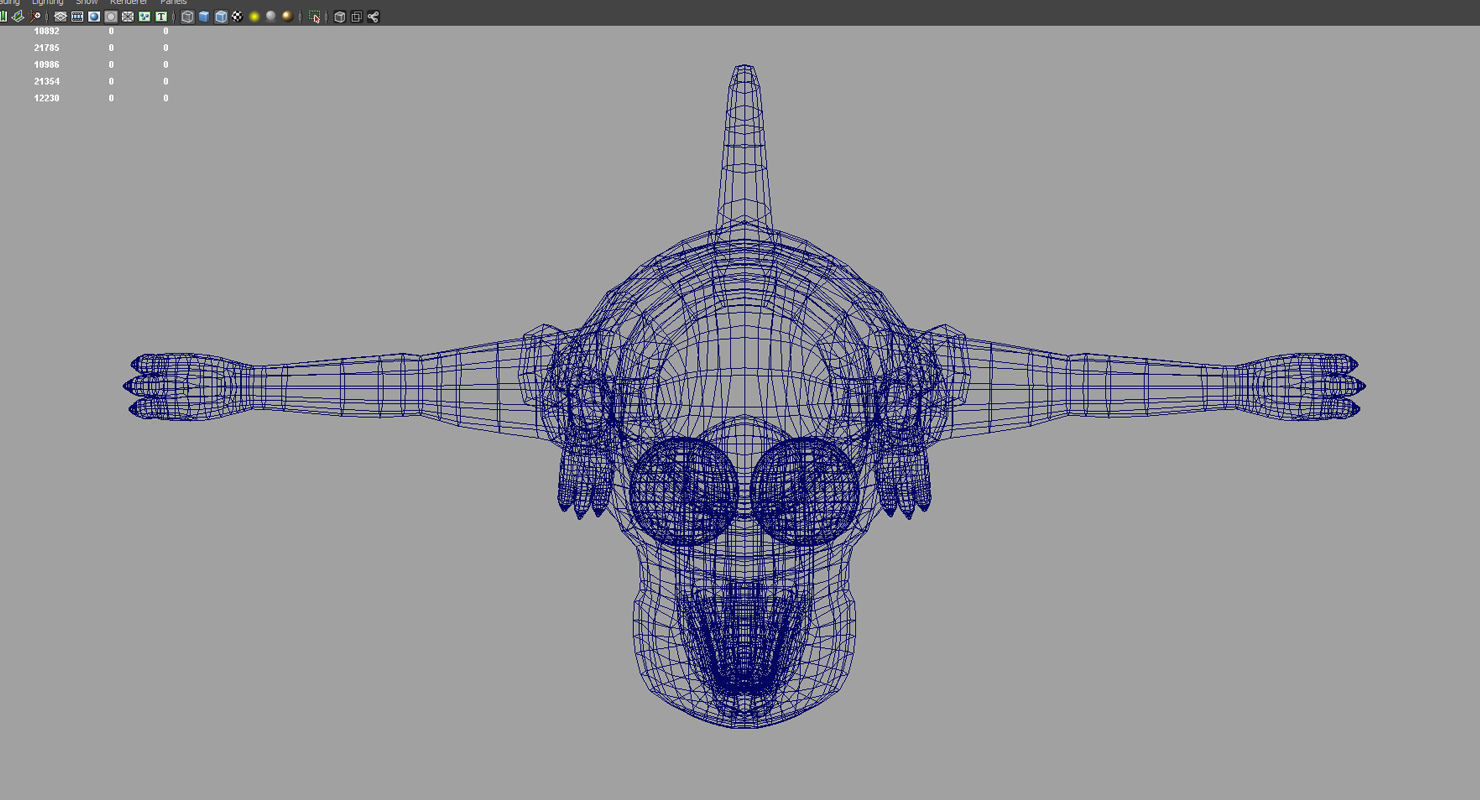Toggle X-ray active components icon
This screenshot has width=1480, height=800.
356,17
